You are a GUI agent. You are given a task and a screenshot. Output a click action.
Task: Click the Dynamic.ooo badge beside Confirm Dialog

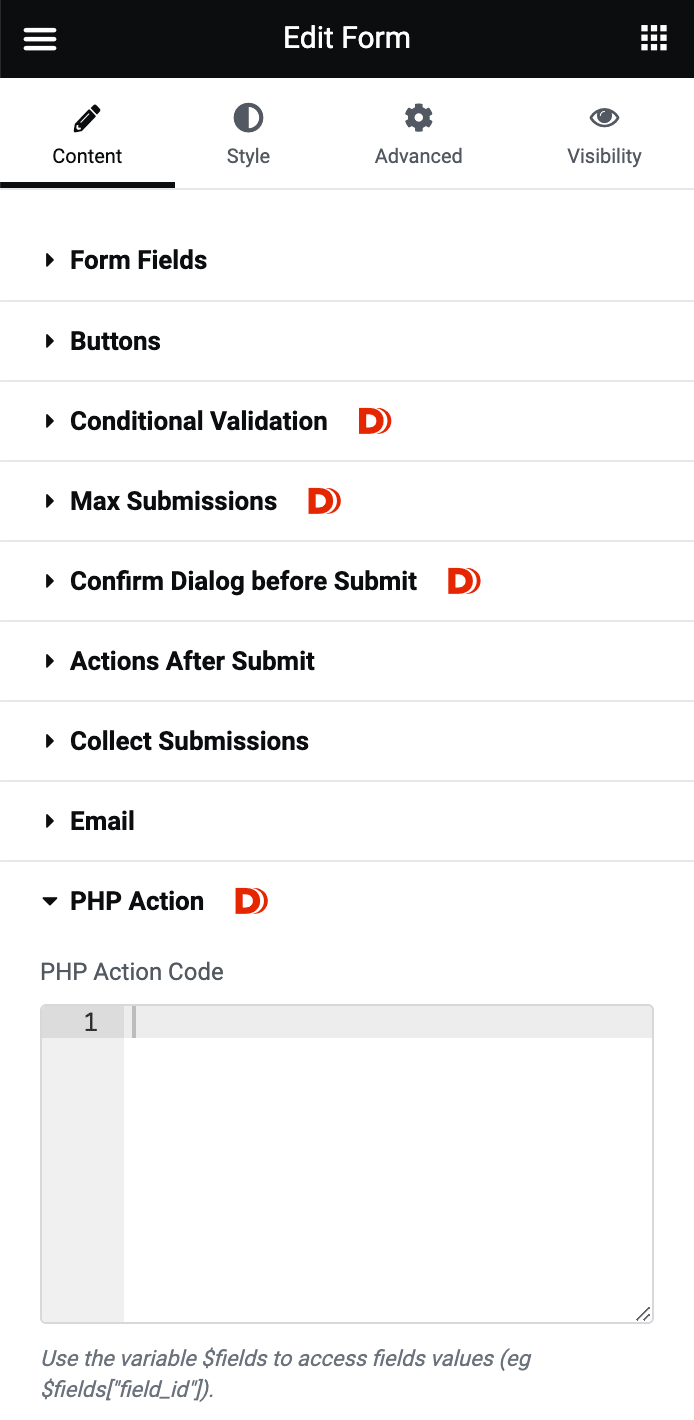pos(463,580)
